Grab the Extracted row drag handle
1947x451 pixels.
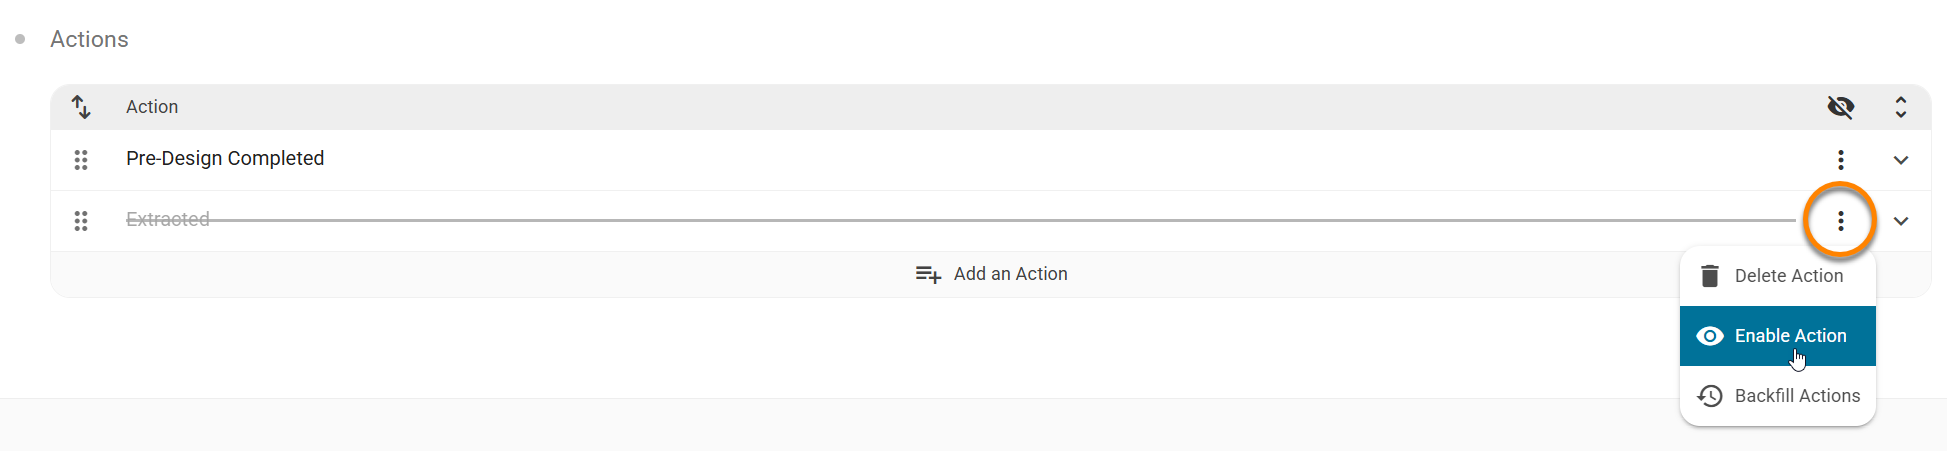pyautogui.click(x=81, y=221)
